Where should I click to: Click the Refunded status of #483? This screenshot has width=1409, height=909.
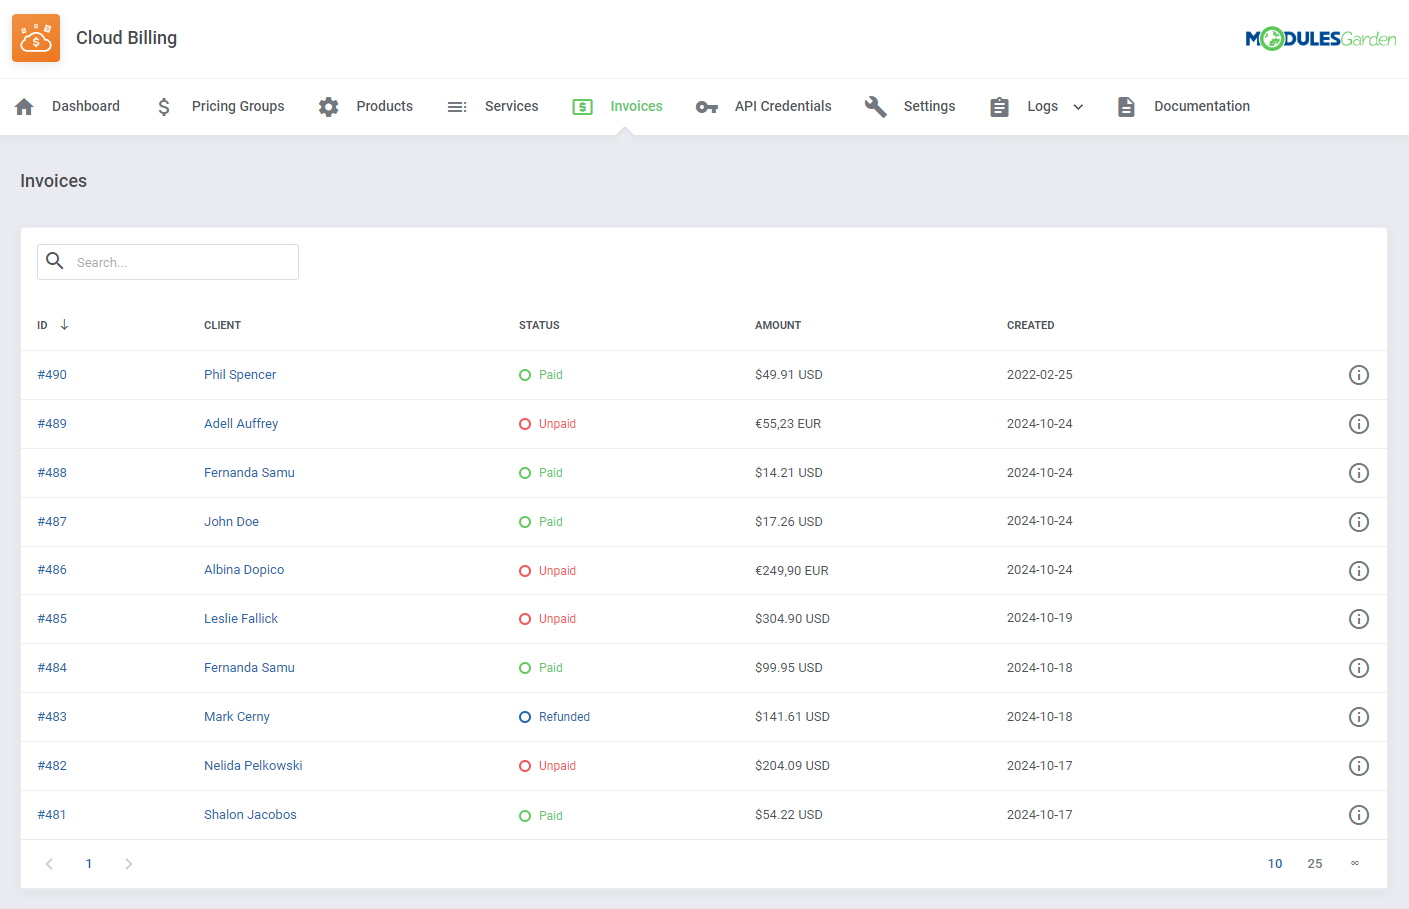click(554, 717)
